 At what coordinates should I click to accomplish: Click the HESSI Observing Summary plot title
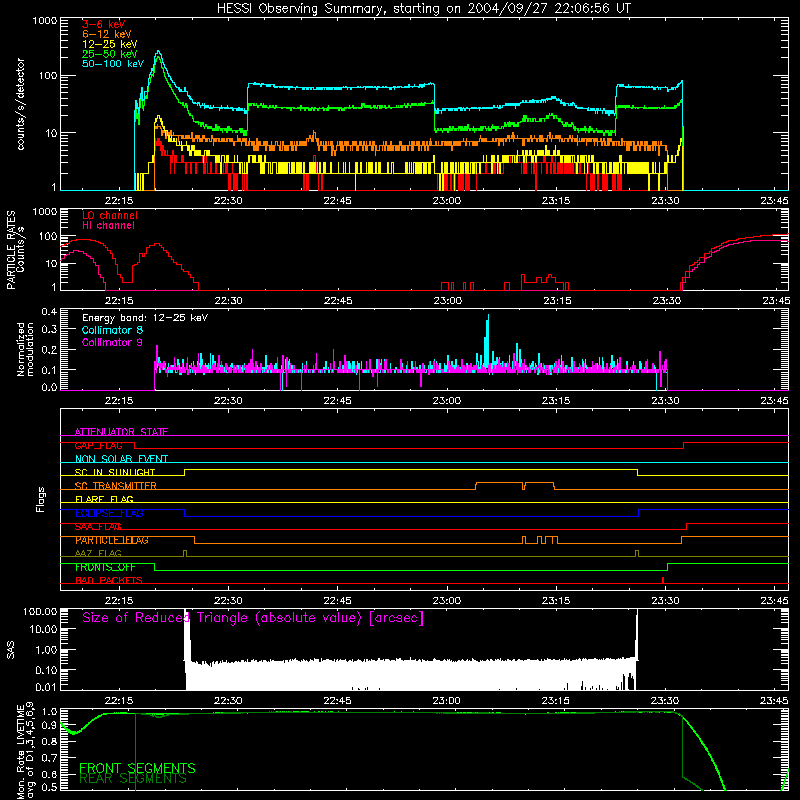[x=424, y=9]
